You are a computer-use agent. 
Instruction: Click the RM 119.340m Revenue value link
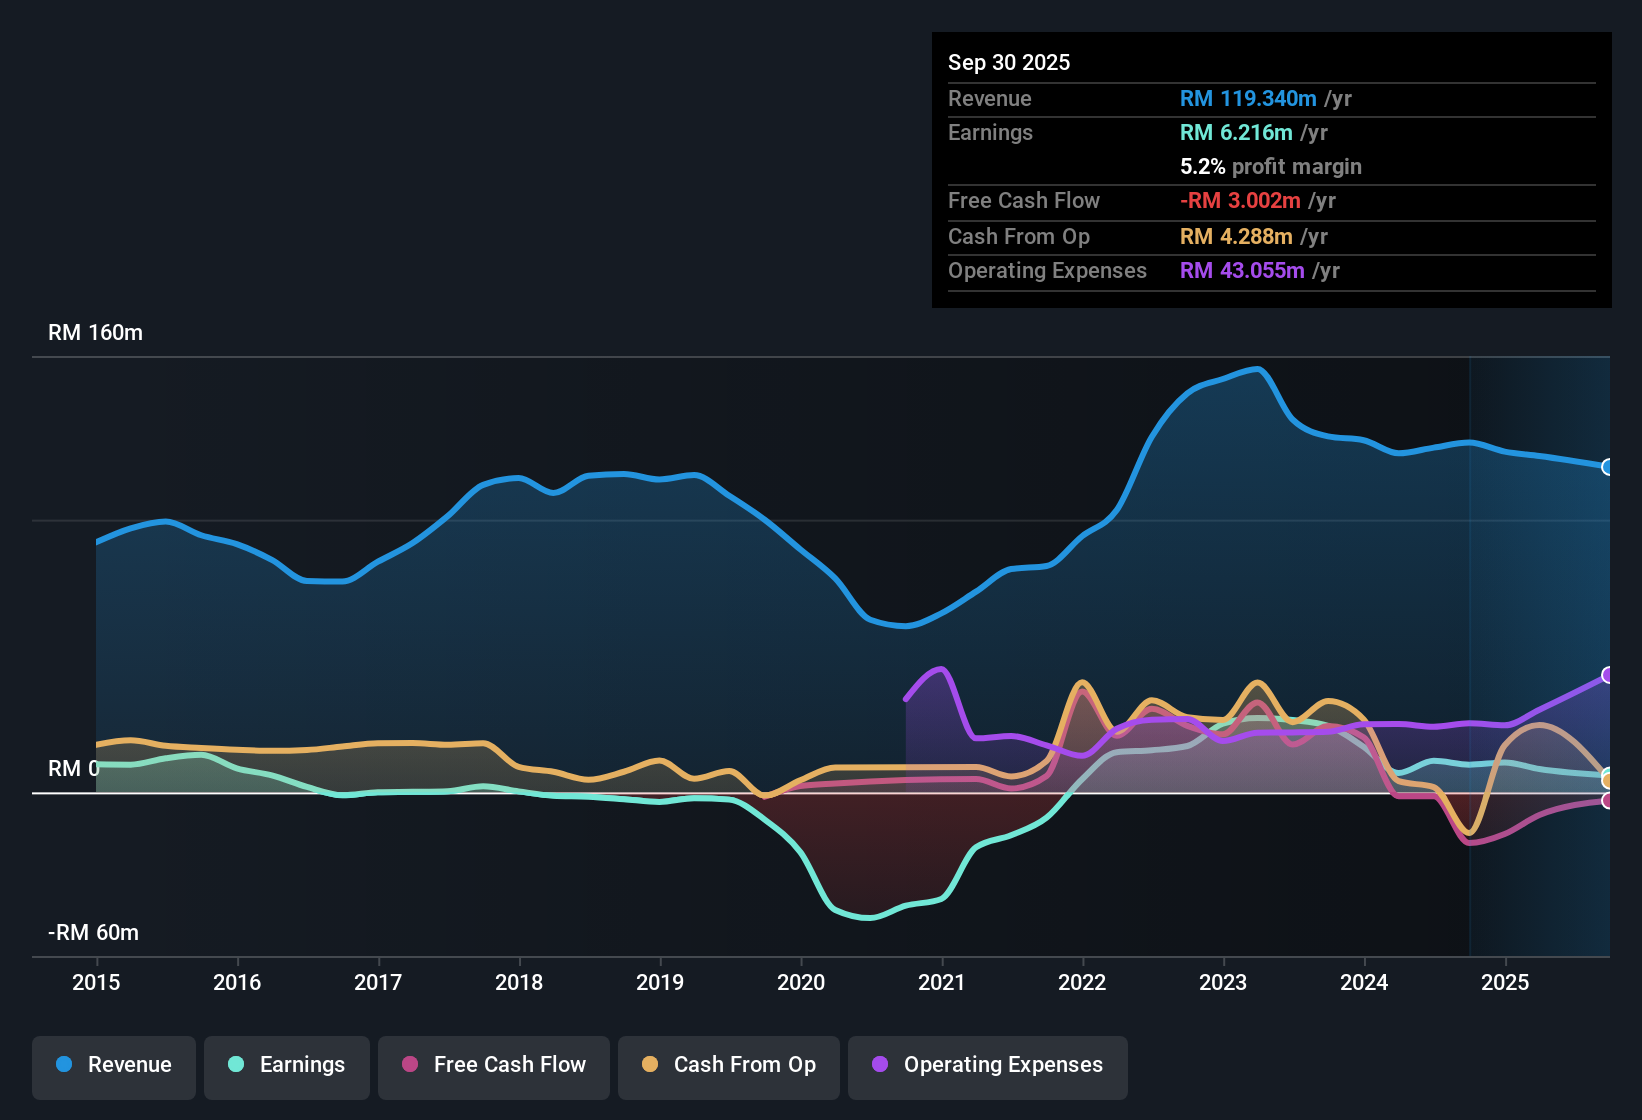1247,98
